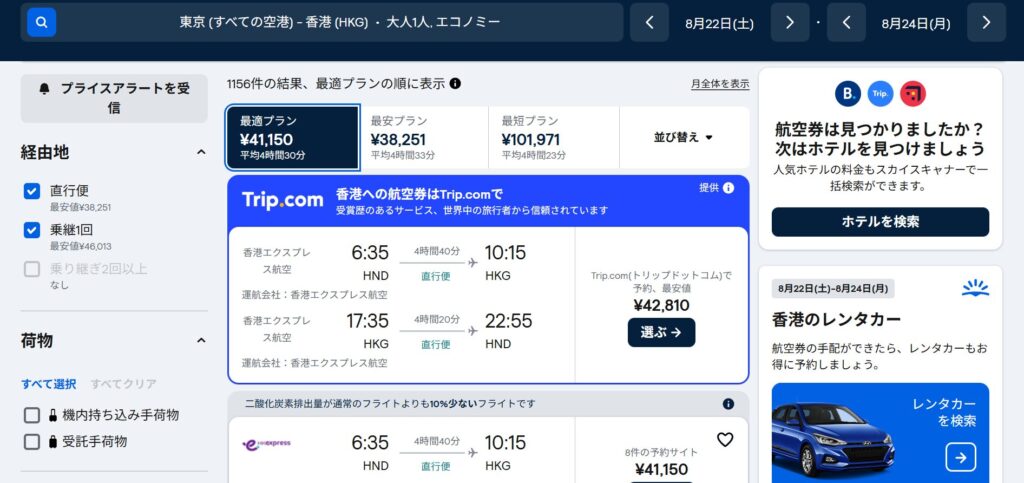
Task: Enable 機内持ち込み手荷物 cabin baggage checkbox
Action: (32, 415)
